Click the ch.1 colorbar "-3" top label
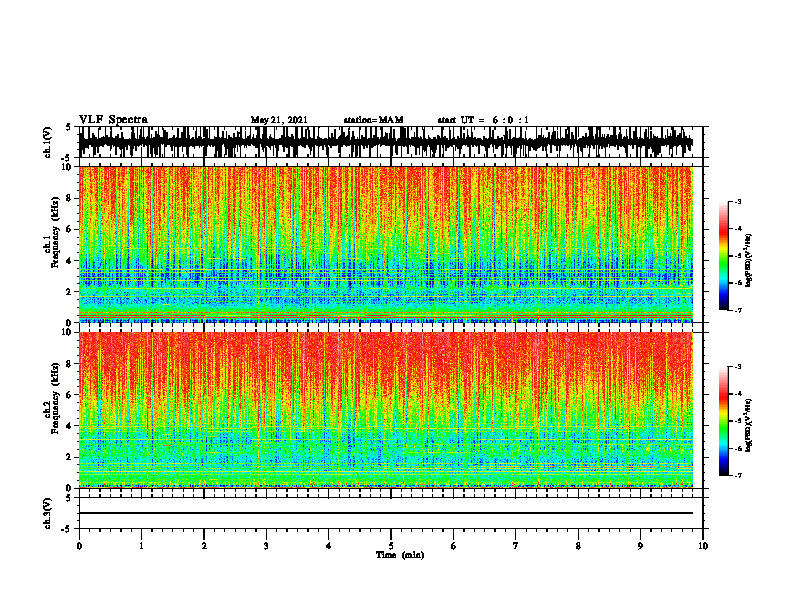The height and width of the screenshot is (612, 792). (x=738, y=202)
